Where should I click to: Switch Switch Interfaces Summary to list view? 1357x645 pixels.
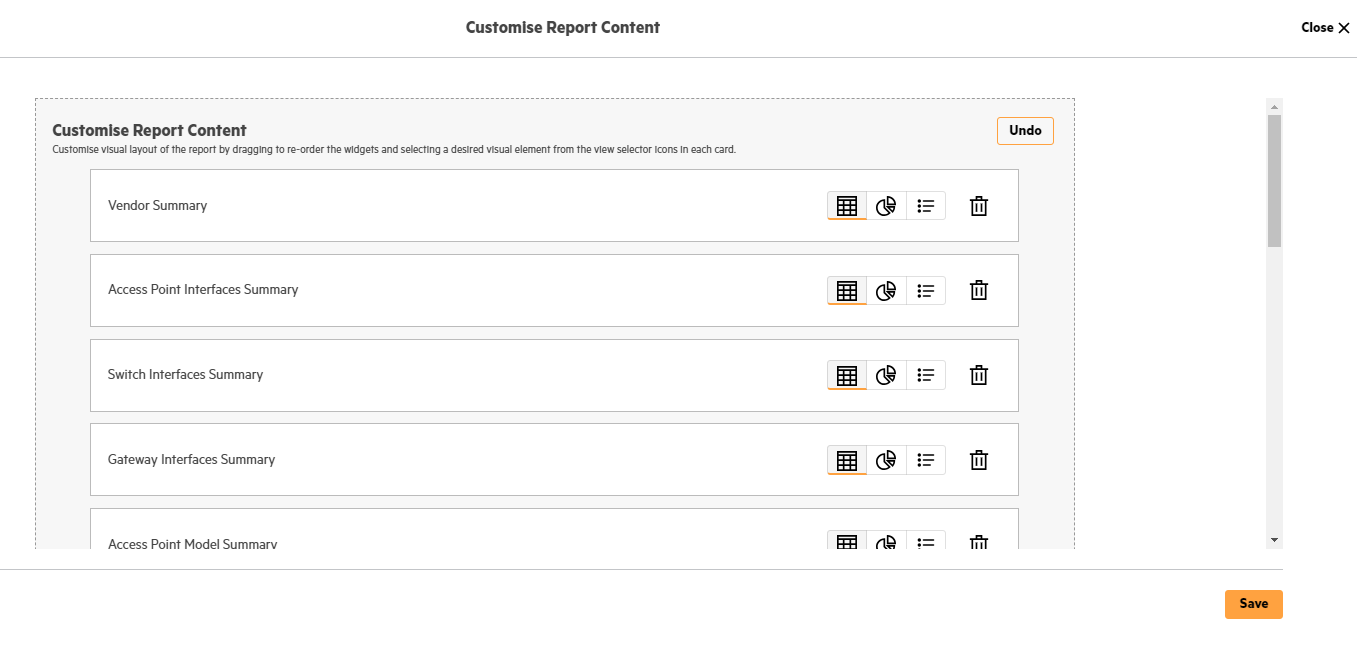[926, 375]
